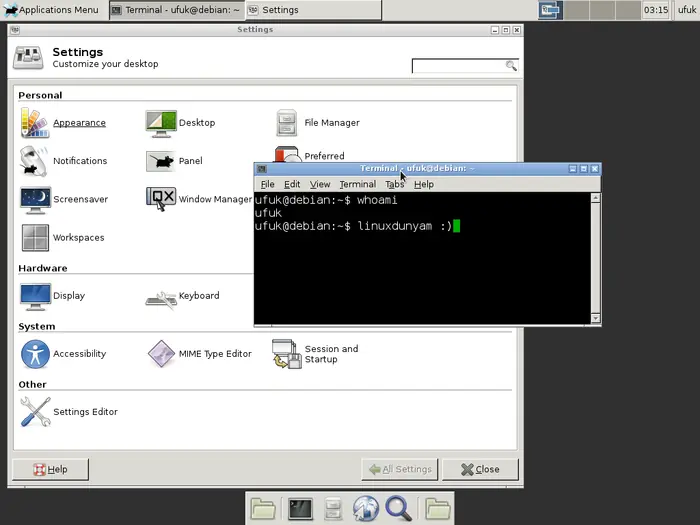
Task: Click the Help button in Settings
Action: click(50, 469)
